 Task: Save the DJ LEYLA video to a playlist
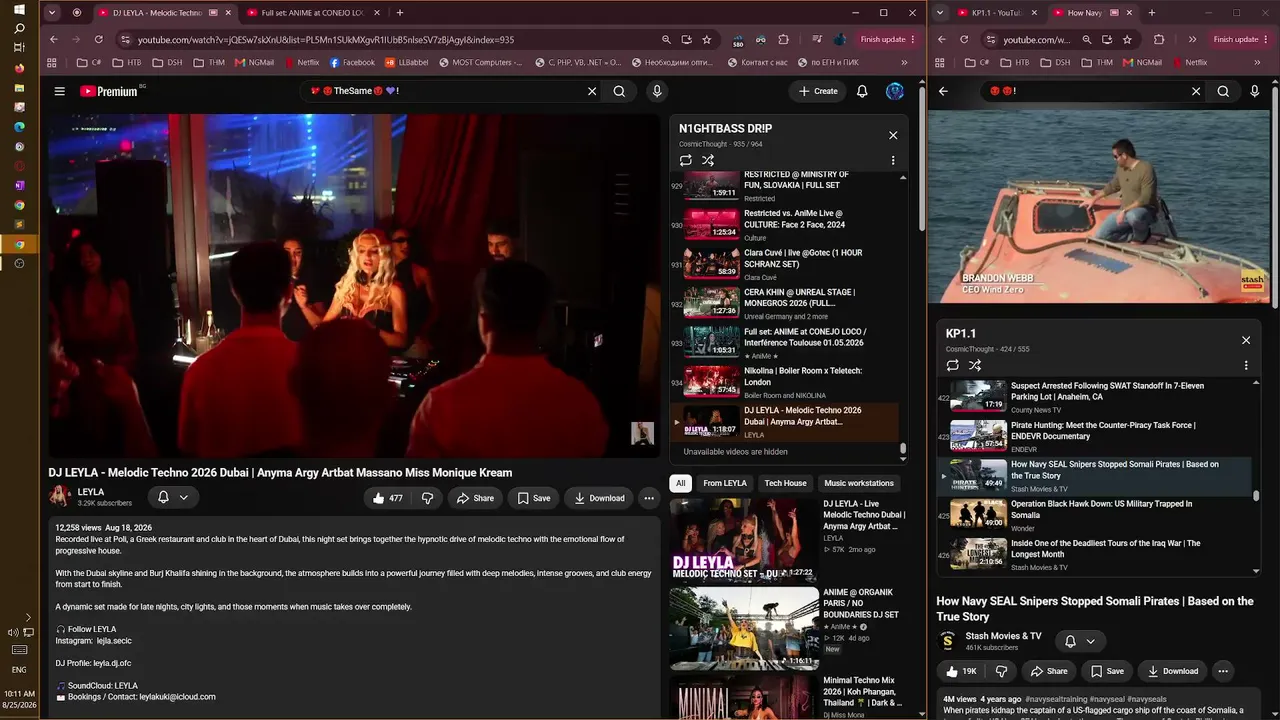point(533,498)
